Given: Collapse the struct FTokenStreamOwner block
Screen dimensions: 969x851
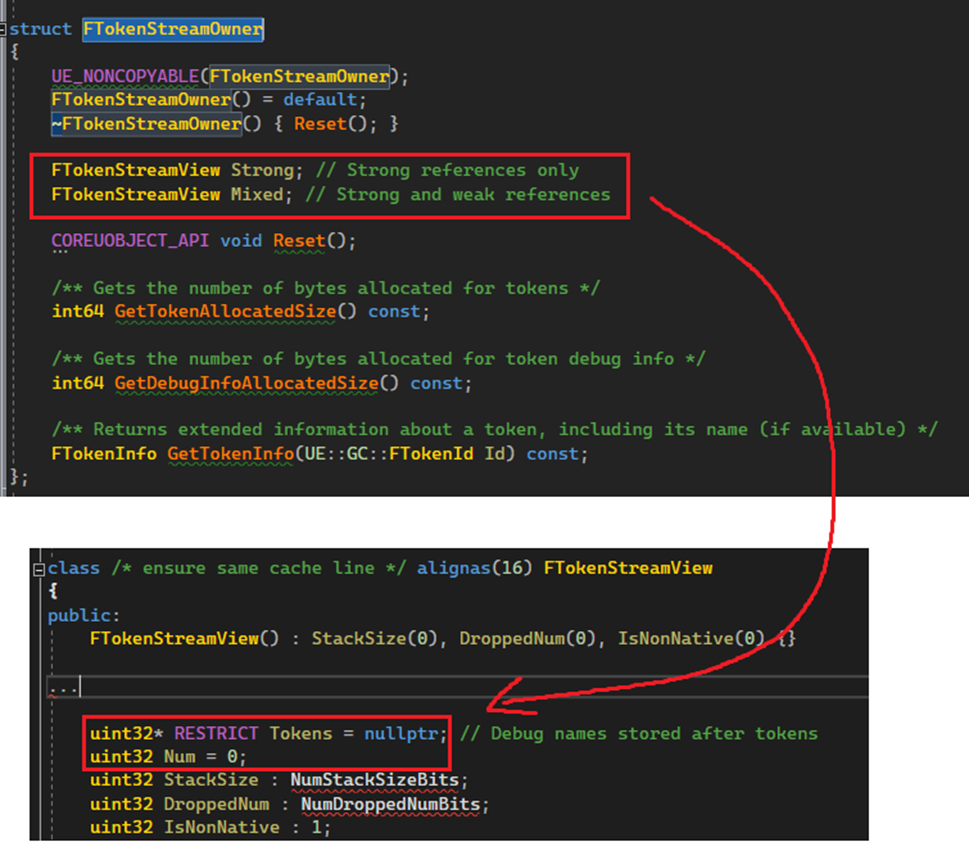Looking at the screenshot, I should click(3, 28).
